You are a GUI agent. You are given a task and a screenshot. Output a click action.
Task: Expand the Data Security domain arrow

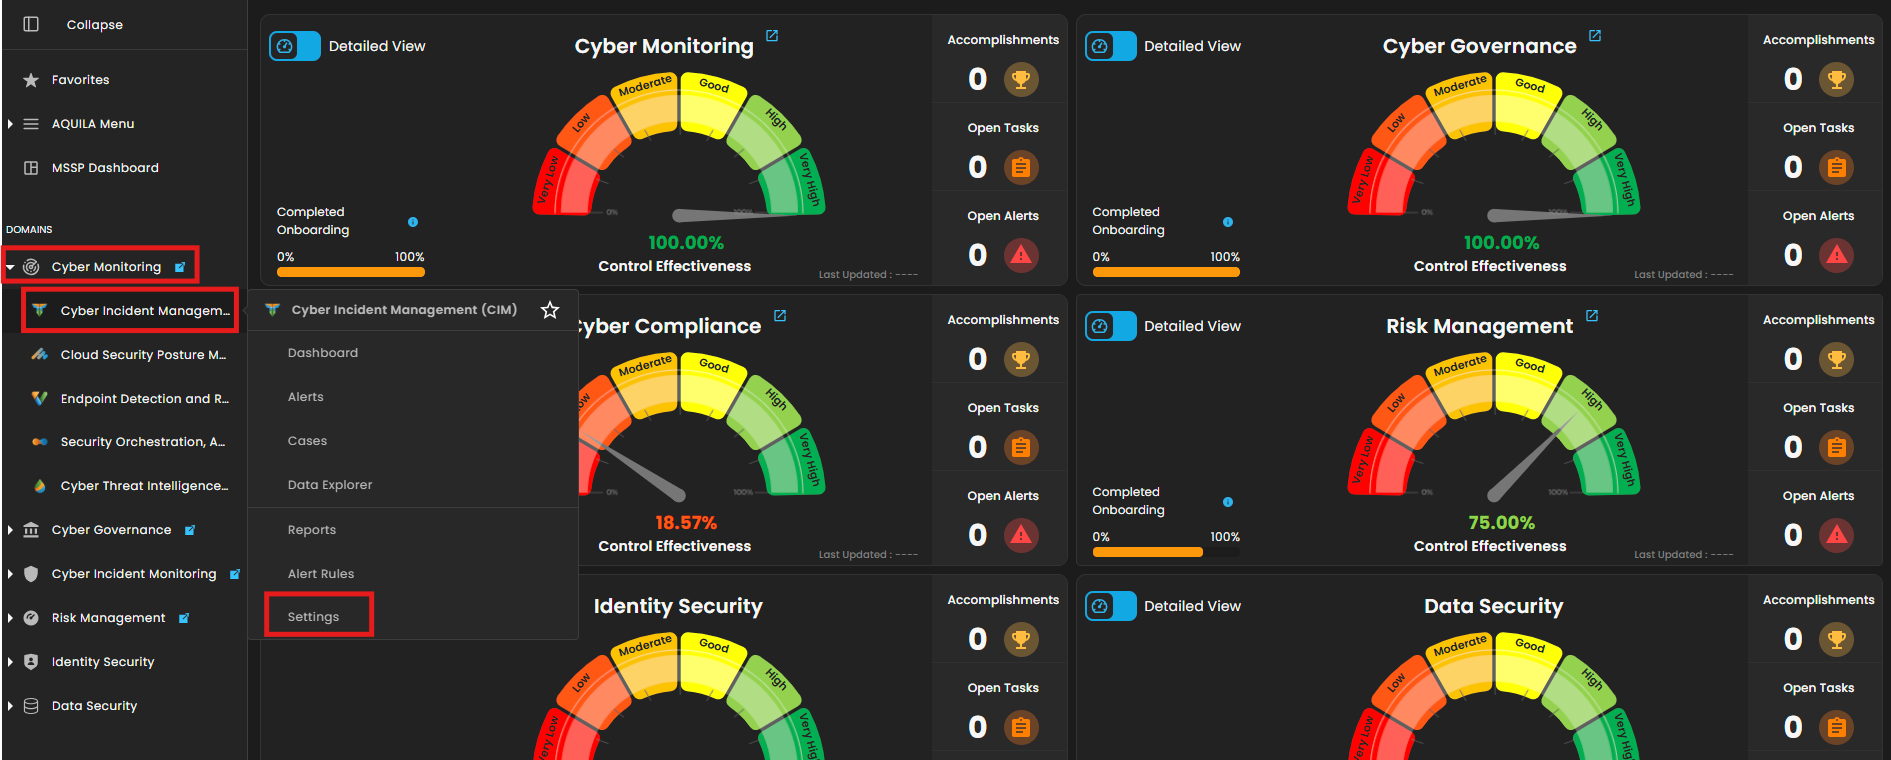pyautogui.click(x=10, y=706)
